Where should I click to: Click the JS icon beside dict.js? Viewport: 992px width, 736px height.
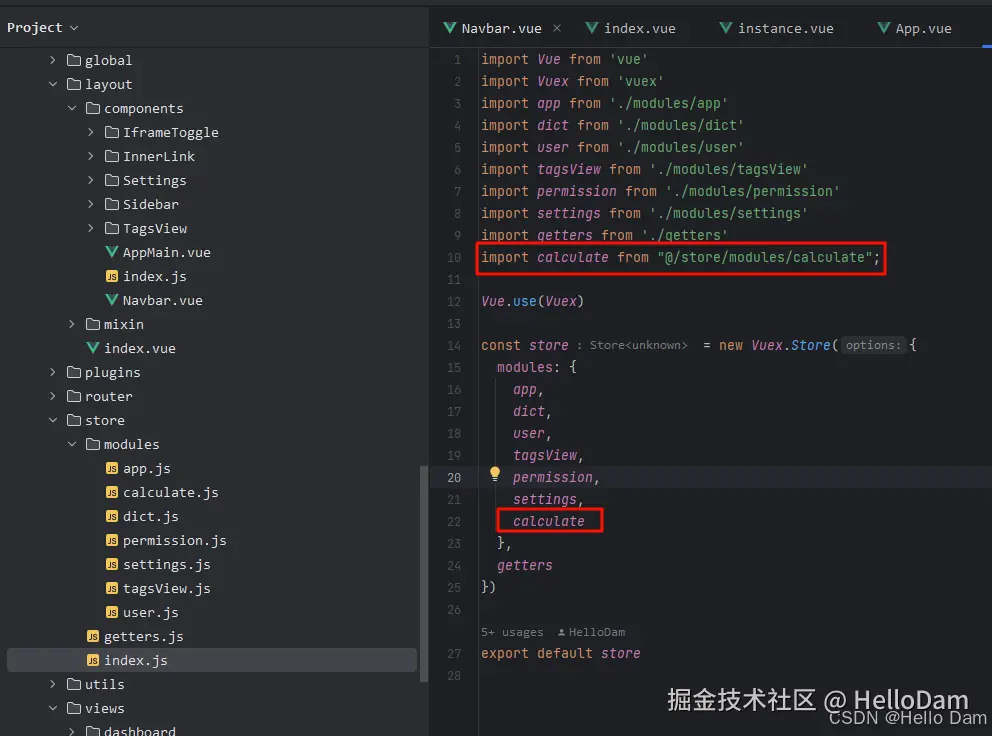tap(112, 516)
